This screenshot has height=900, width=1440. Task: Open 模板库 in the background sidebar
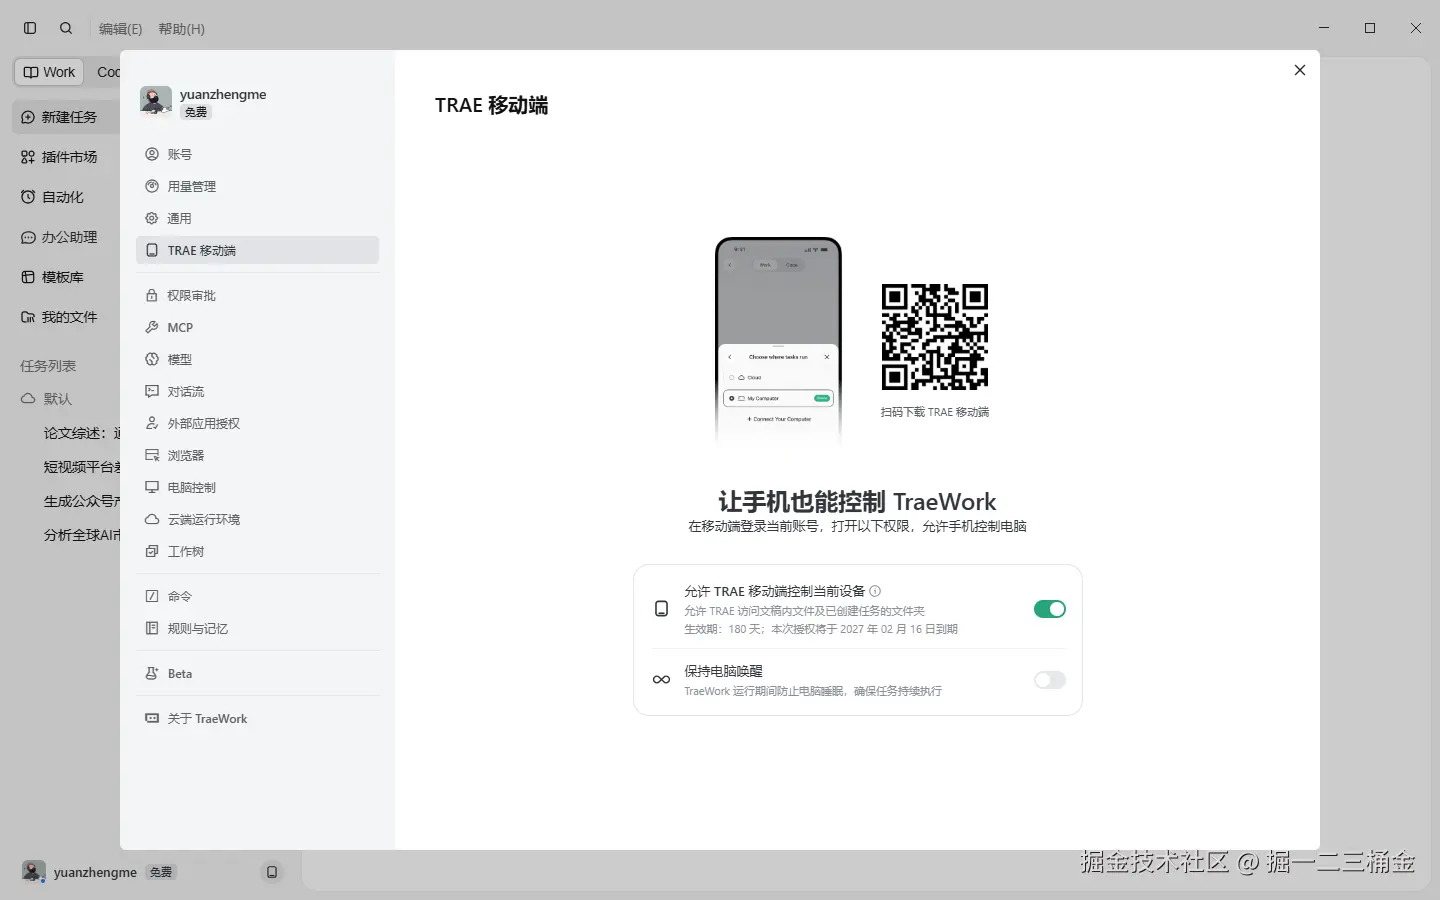pos(66,277)
